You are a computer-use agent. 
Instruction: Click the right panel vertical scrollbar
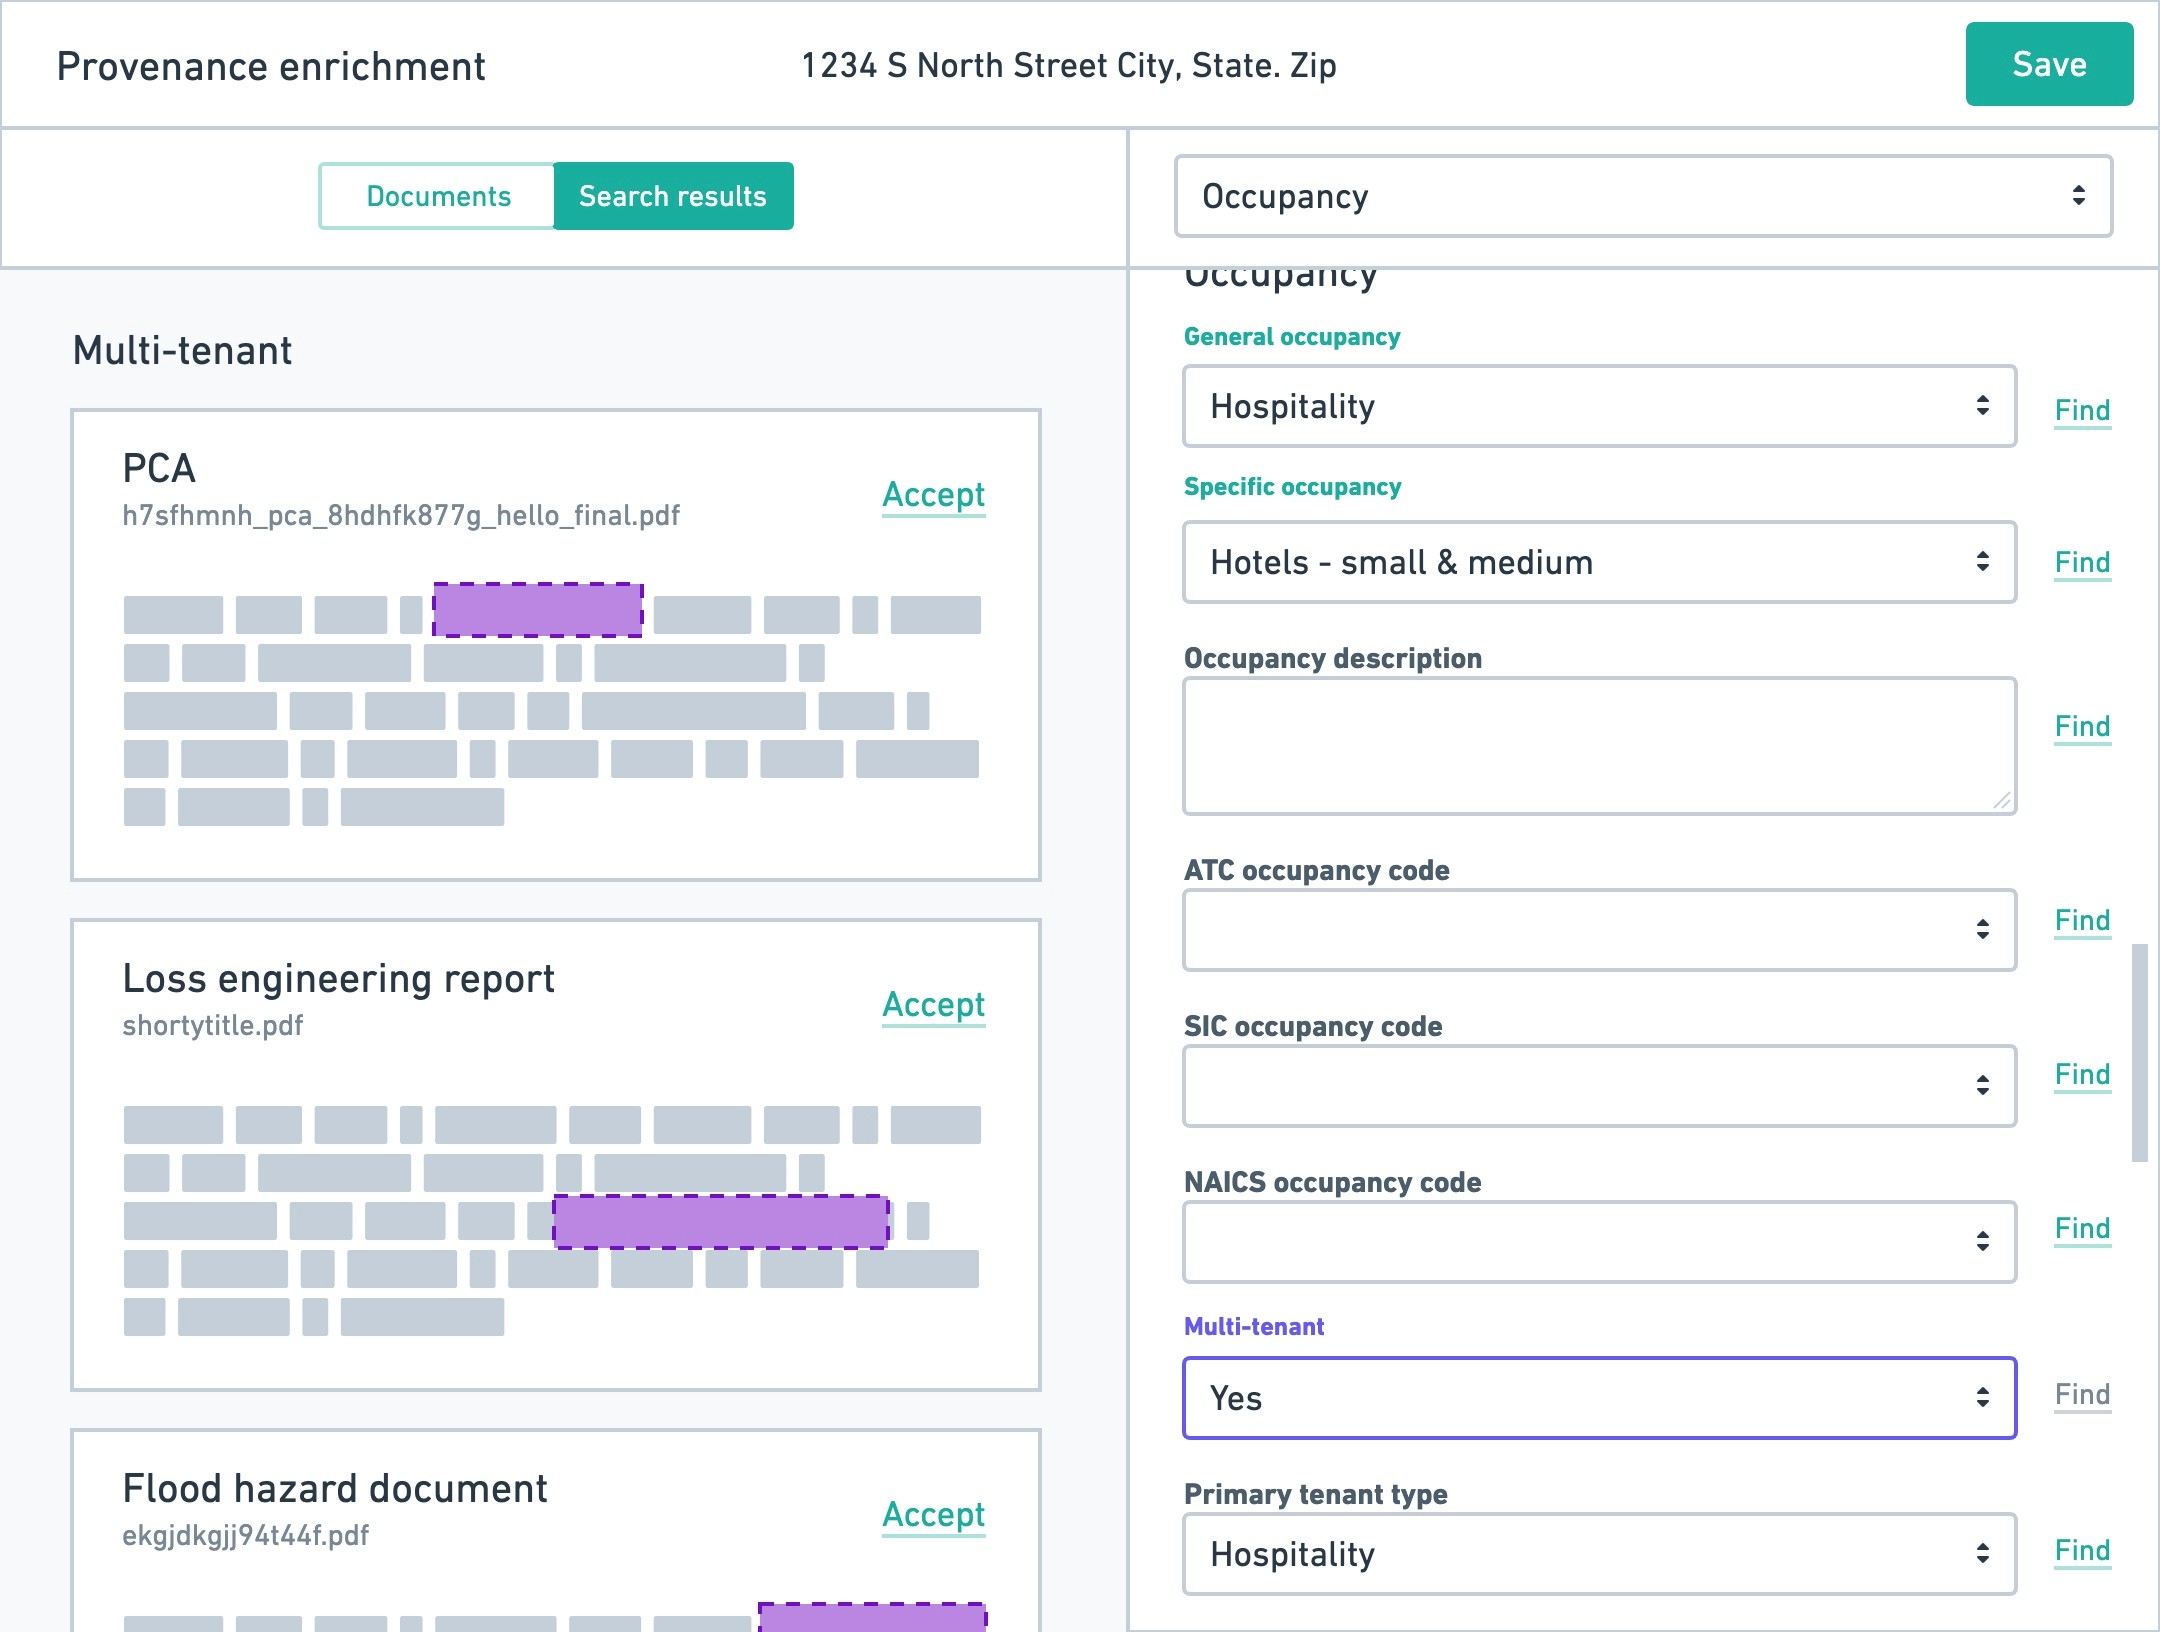tap(2139, 1050)
